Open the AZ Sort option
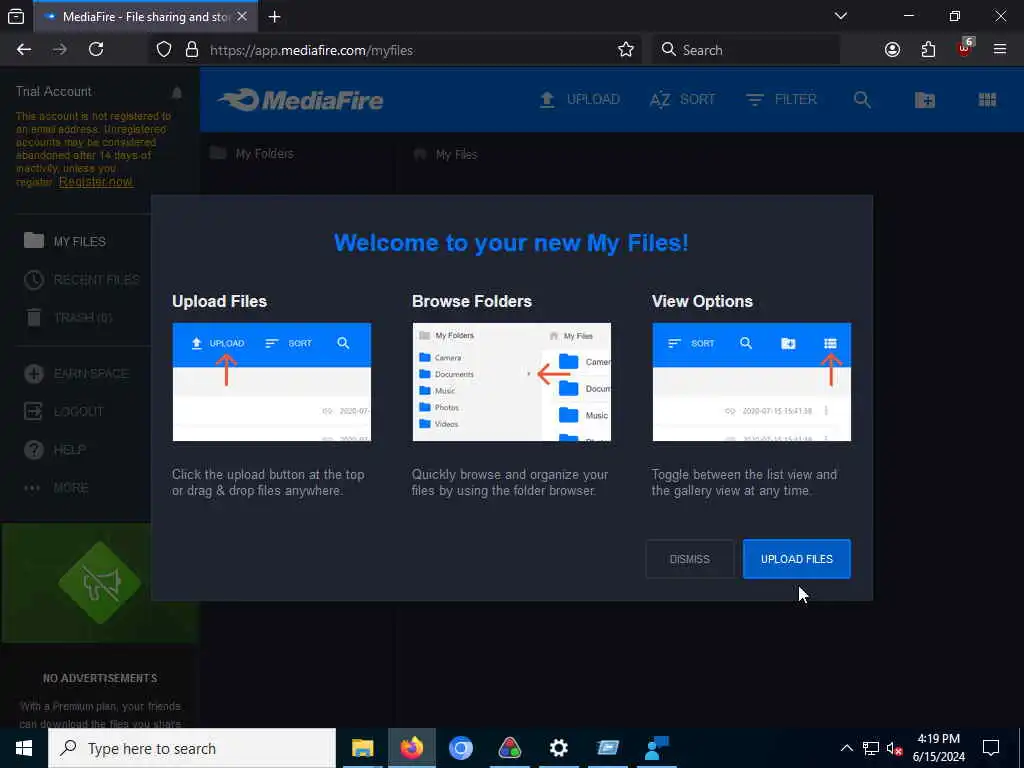The width and height of the screenshot is (1024, 768). pos(682,100)
